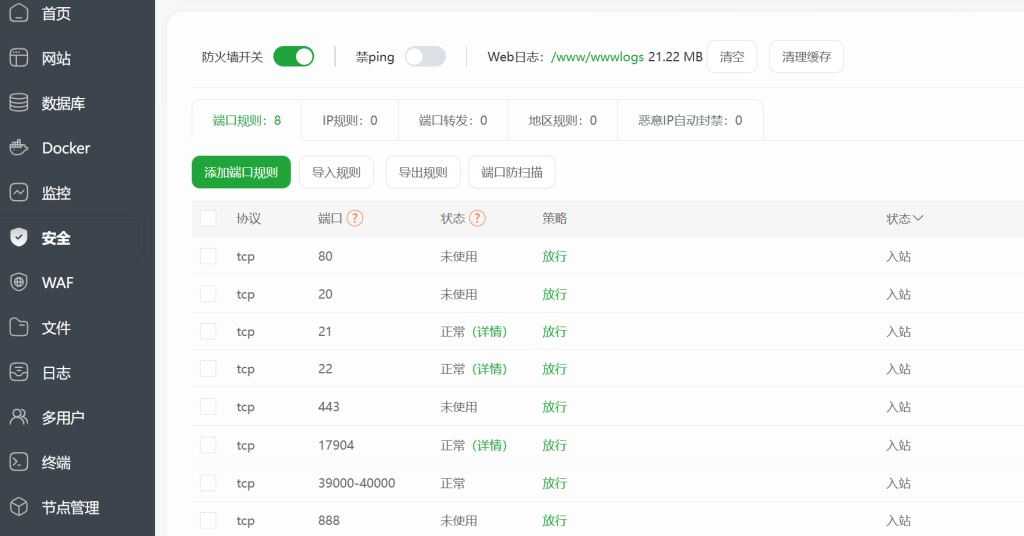
Task: Click the monitoring chart icon
Action: [x=19, y=193]
